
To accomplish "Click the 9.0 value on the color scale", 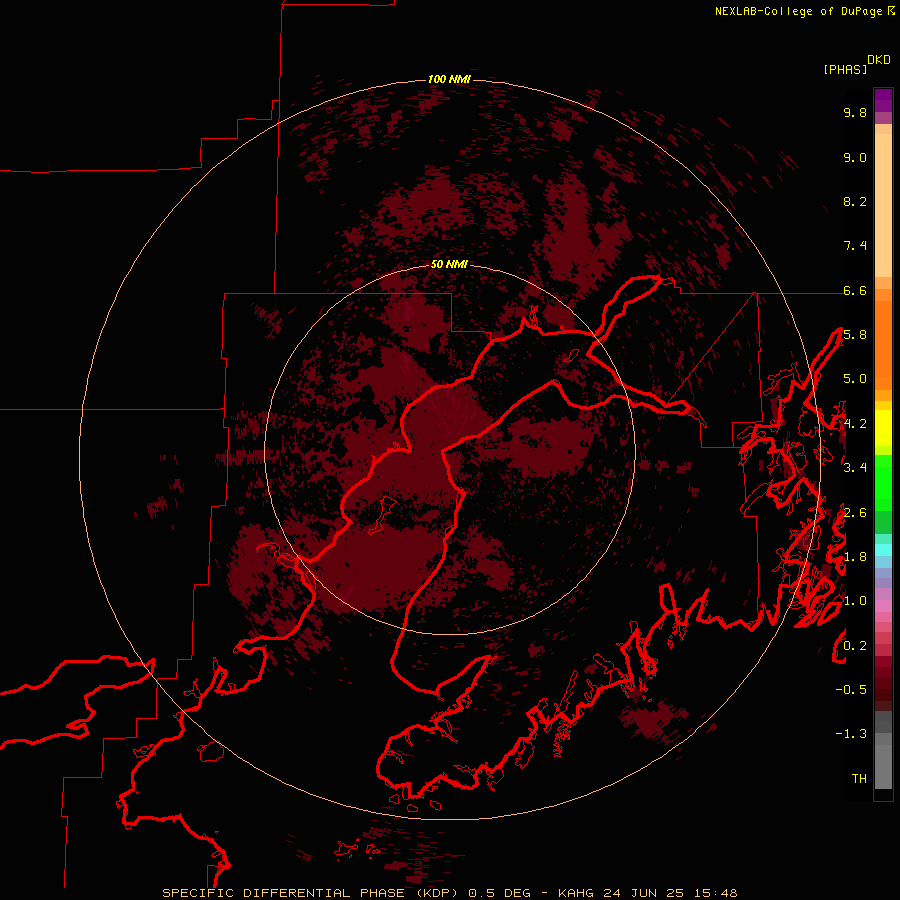I will click(x=855, y=158).
